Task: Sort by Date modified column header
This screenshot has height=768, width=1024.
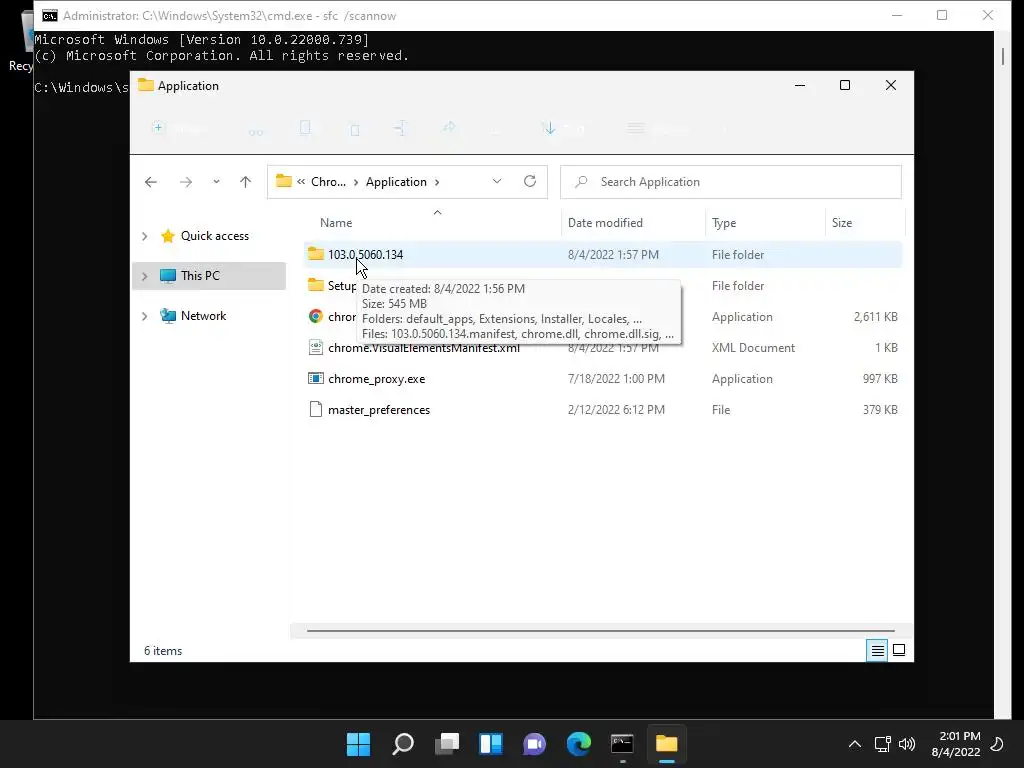Action: coord(605,223)
